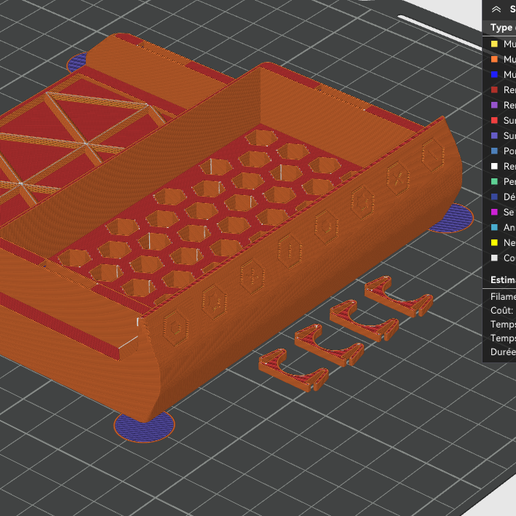Toggle the purple 'Re' legend swatch

click(x=494, y=105)
